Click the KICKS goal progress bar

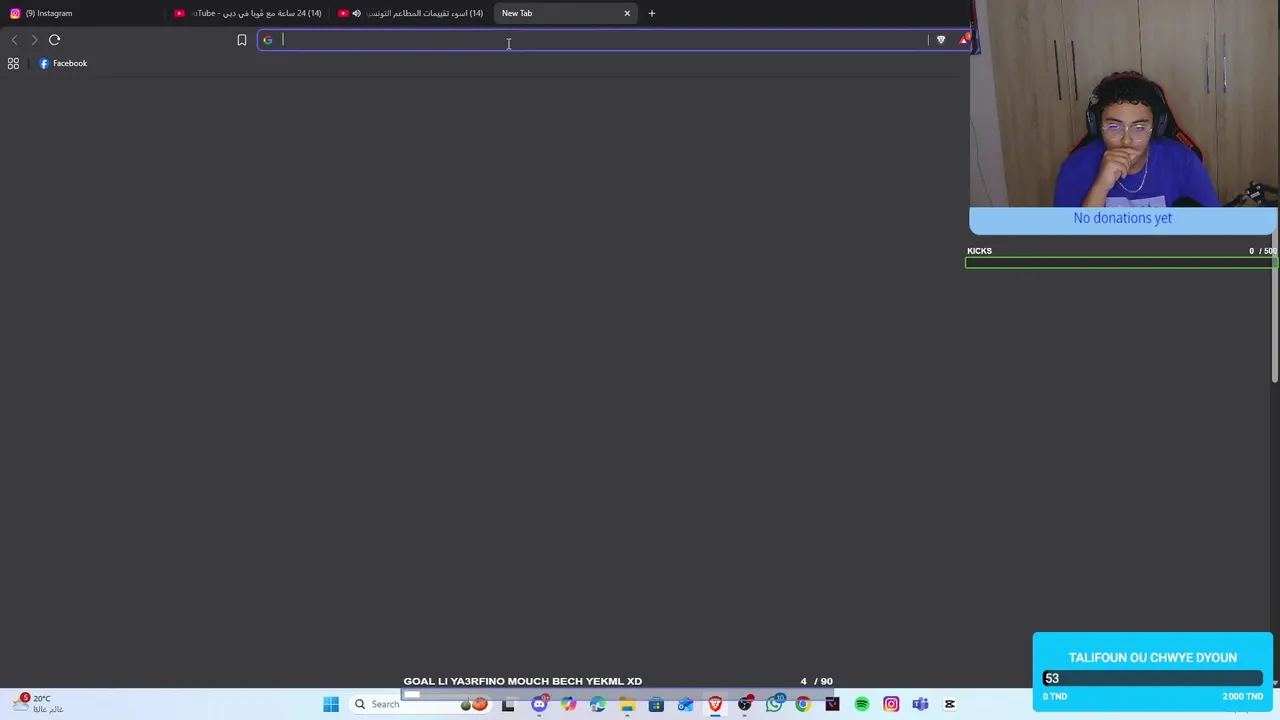1120,263
